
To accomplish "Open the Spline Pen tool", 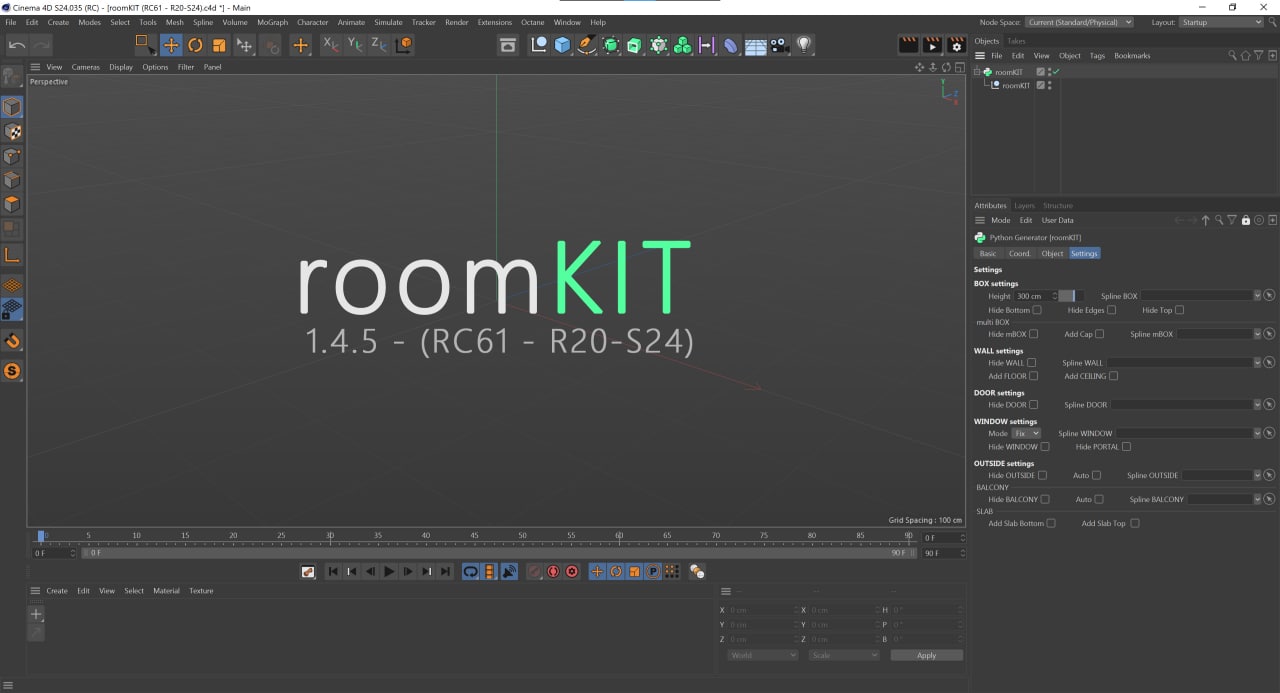I will click(x=587, y=45).
